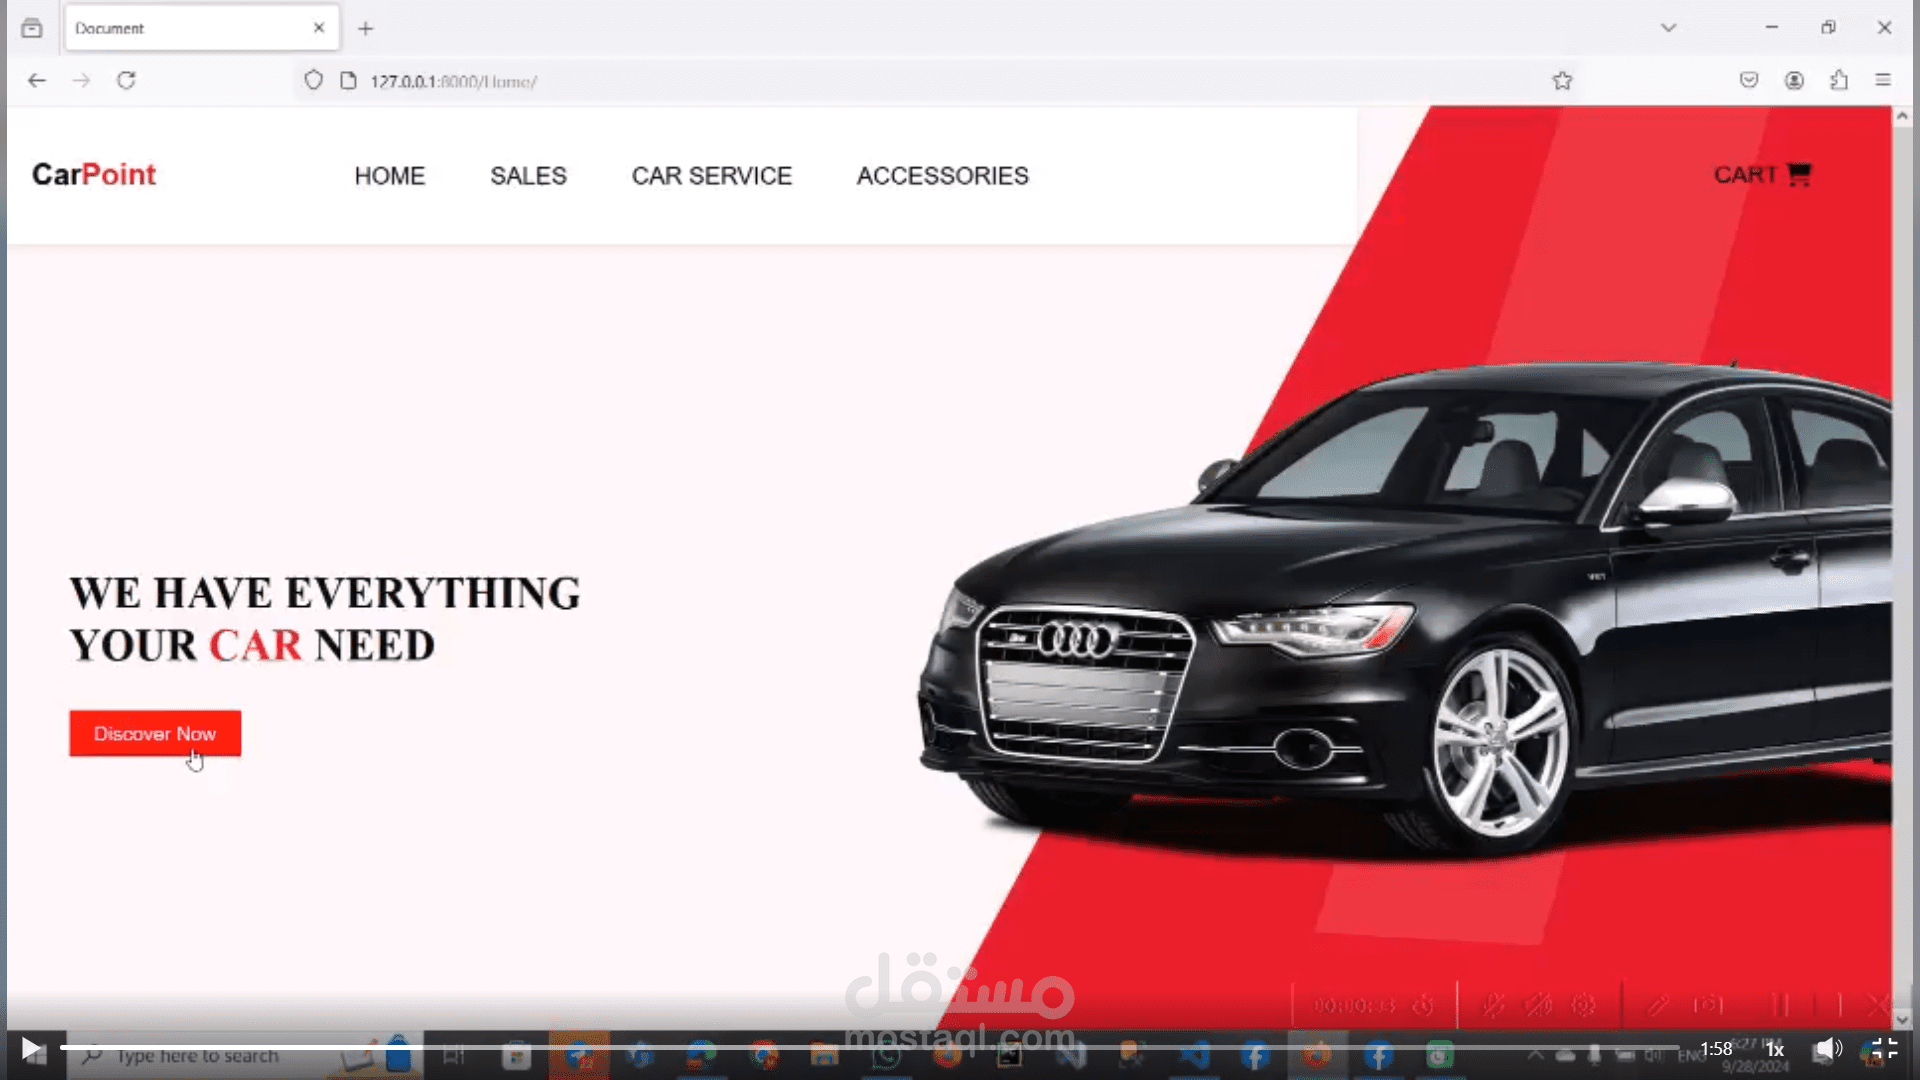Click the bookmark star in address bar

coord(1562,80)
